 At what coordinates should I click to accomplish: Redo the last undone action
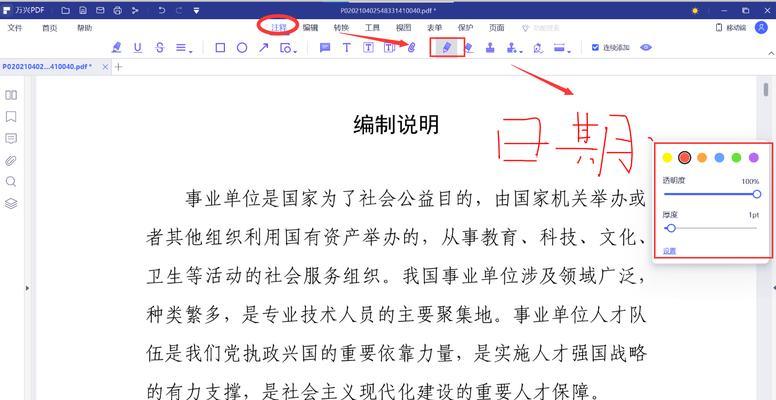(x=179, y=10)
